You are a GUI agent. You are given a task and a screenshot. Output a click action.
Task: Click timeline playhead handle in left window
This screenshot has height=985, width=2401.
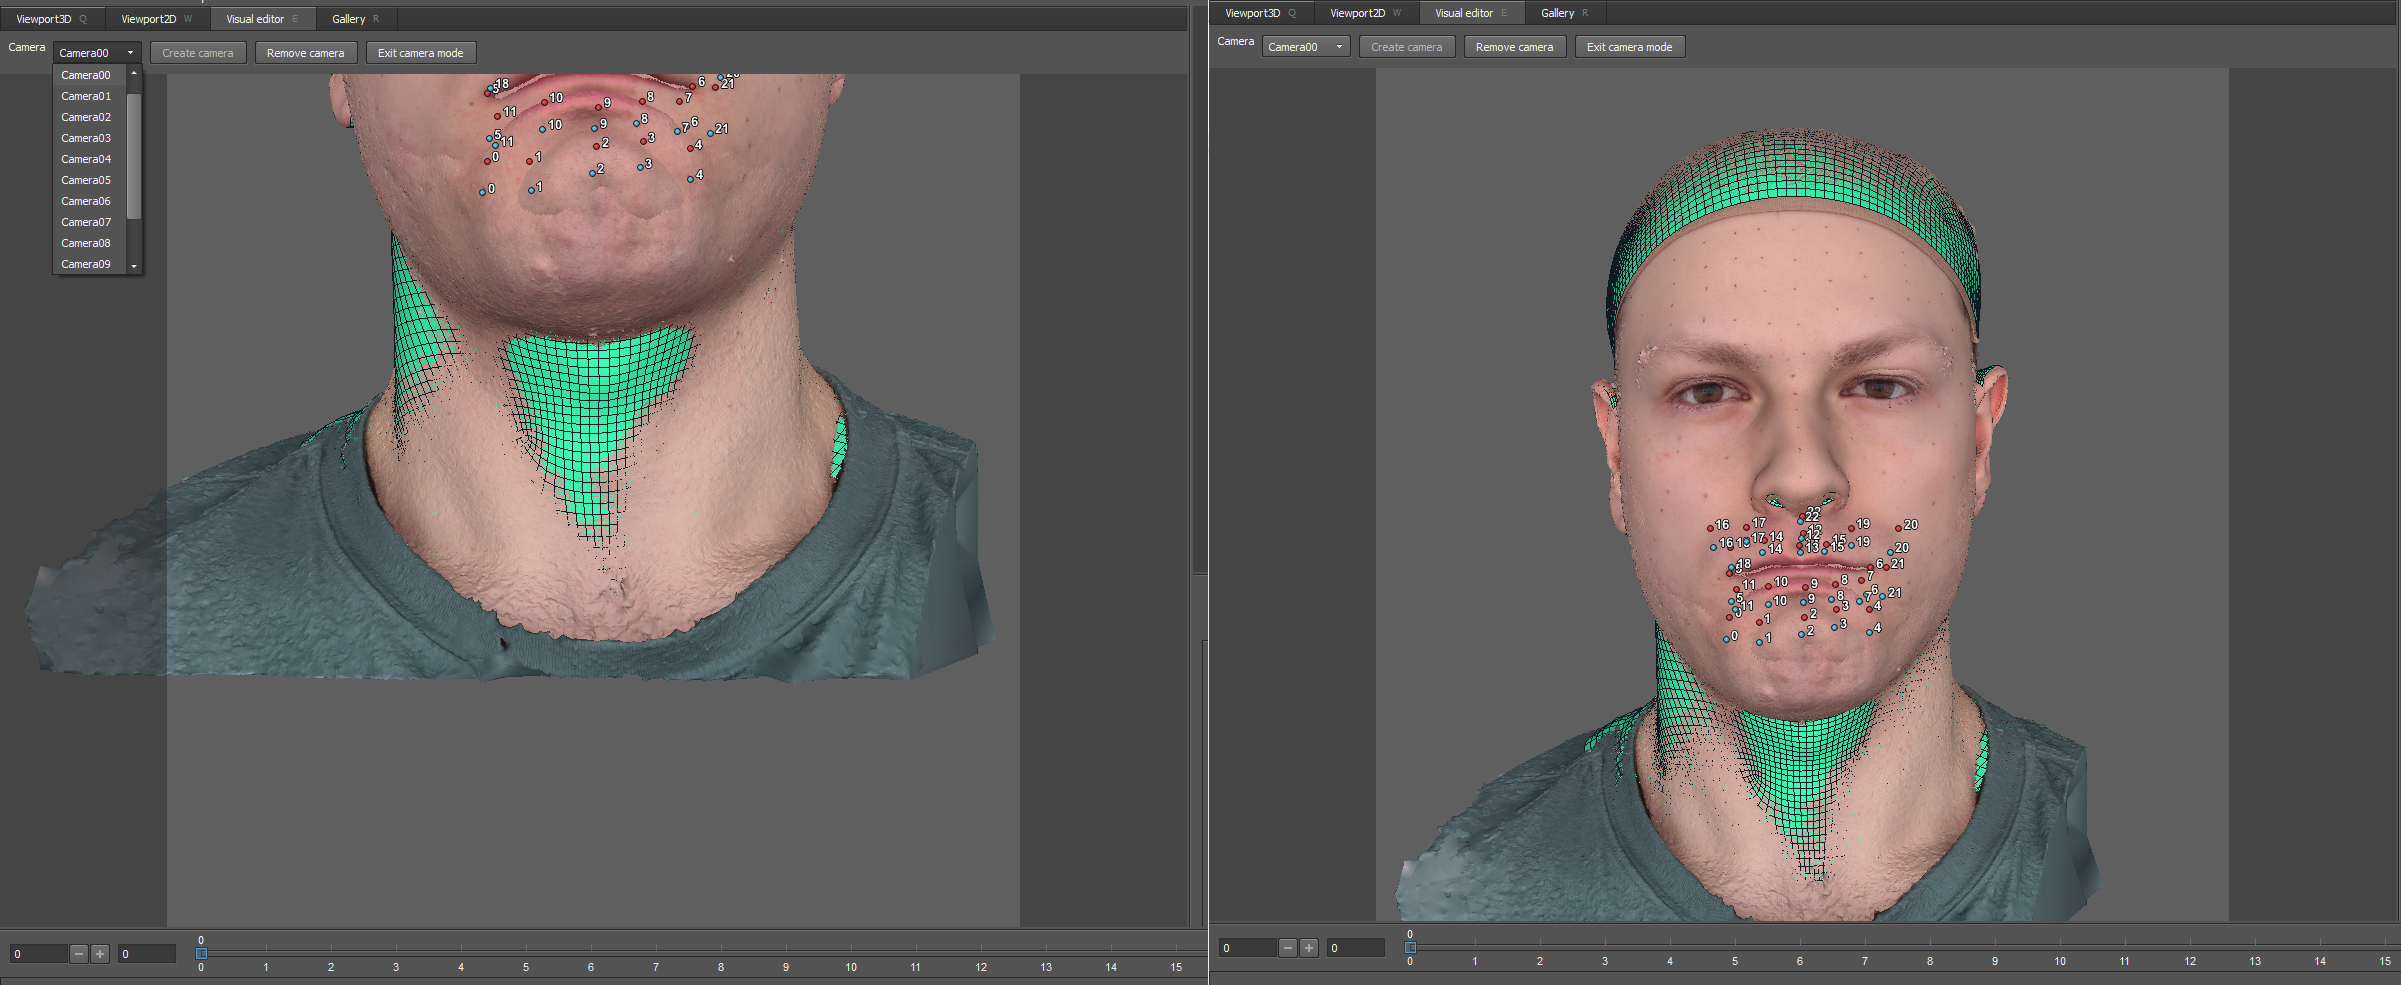(x=201, y=953)
